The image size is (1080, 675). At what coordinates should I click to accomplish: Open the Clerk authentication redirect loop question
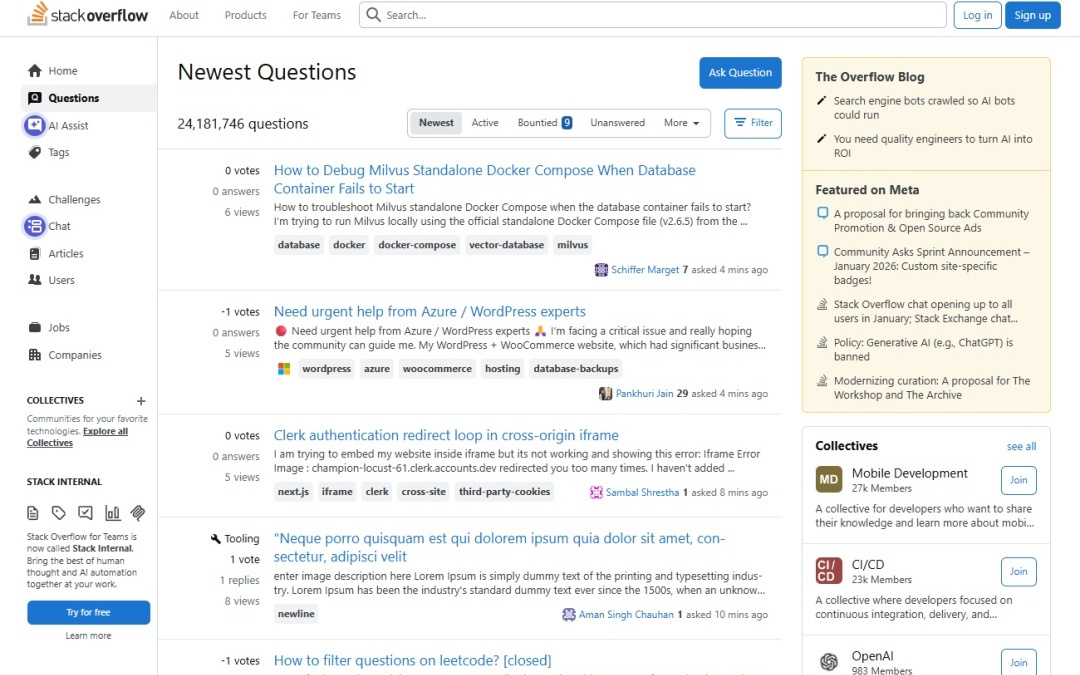pyautogui.click(x=446, y=435)
